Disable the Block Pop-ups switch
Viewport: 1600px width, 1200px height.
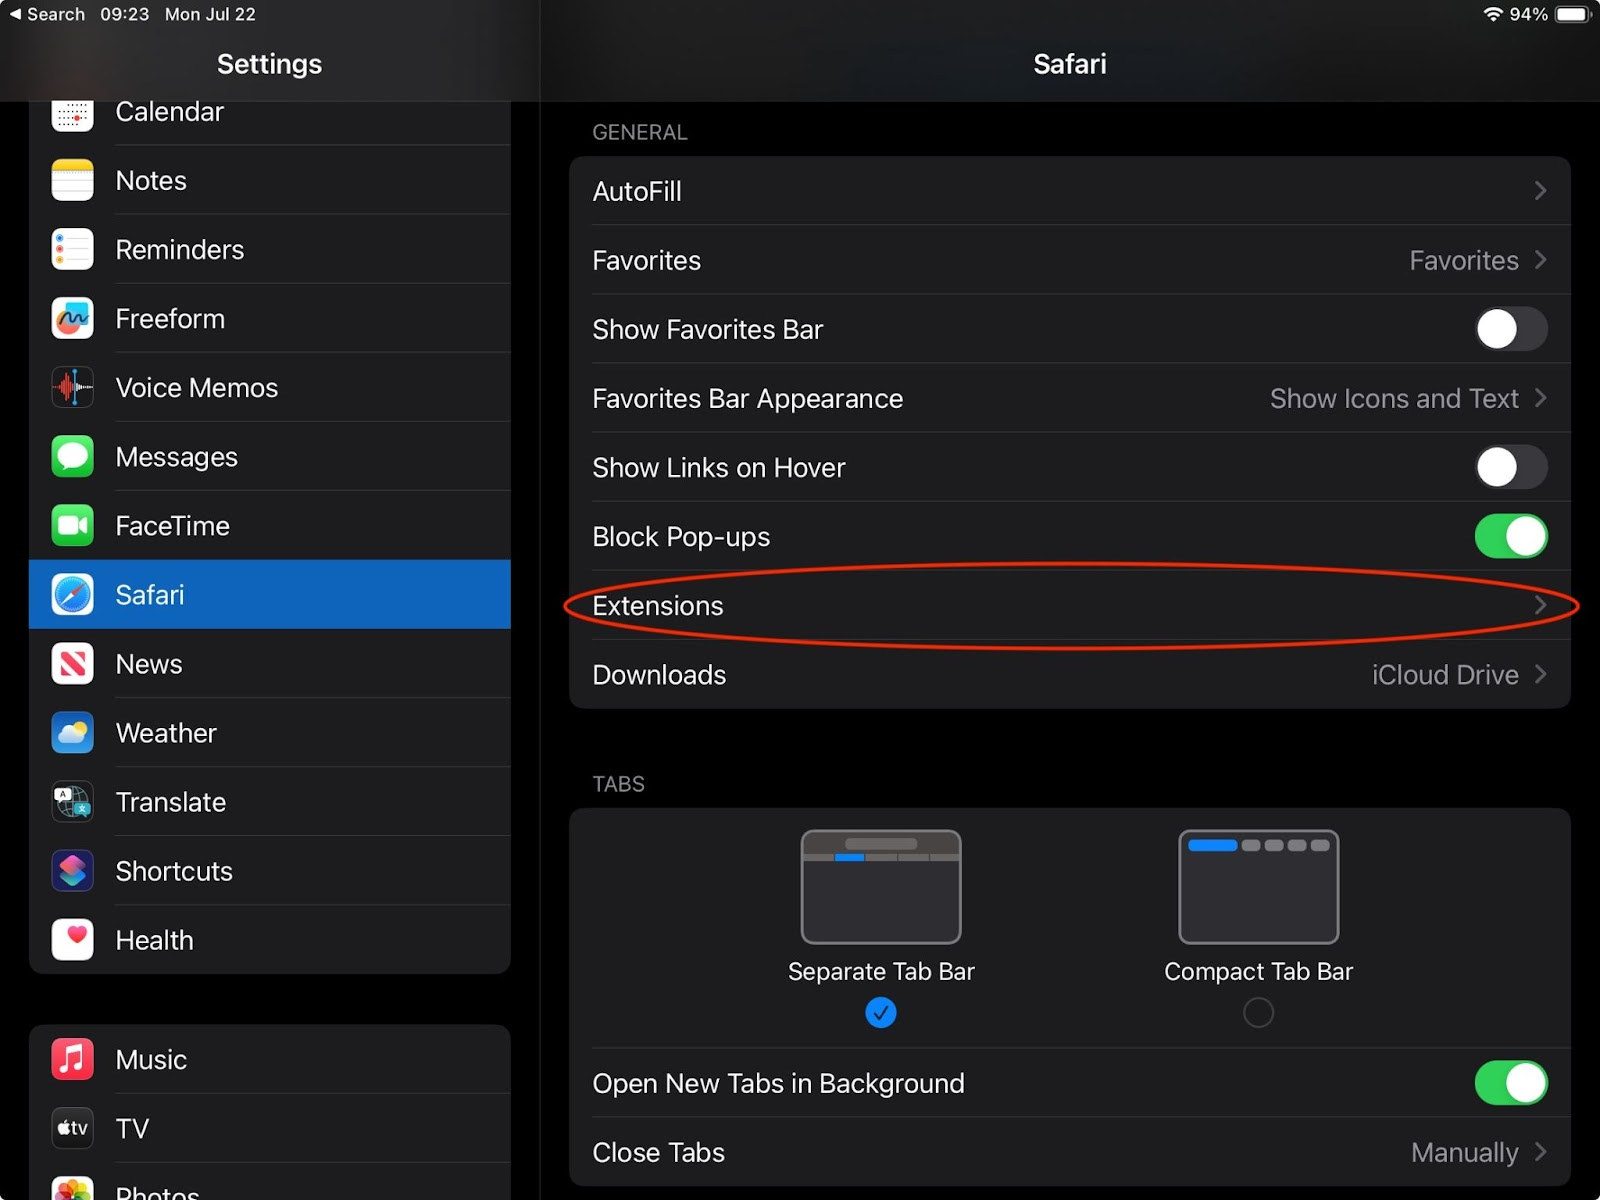click(1511, 536)
